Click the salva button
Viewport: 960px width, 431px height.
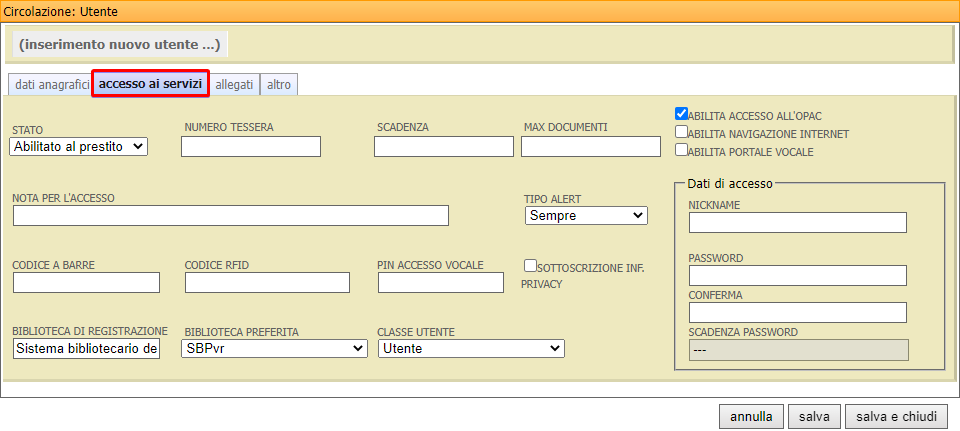pos(814,415)
